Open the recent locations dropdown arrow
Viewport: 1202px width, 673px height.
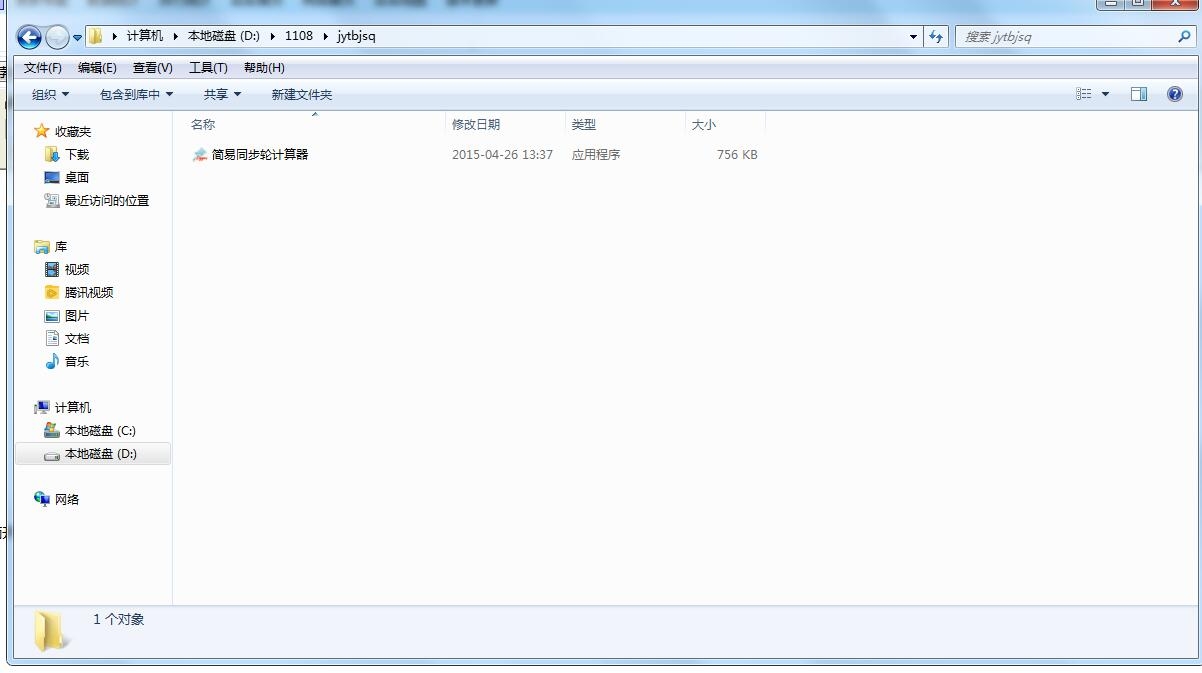77,37
